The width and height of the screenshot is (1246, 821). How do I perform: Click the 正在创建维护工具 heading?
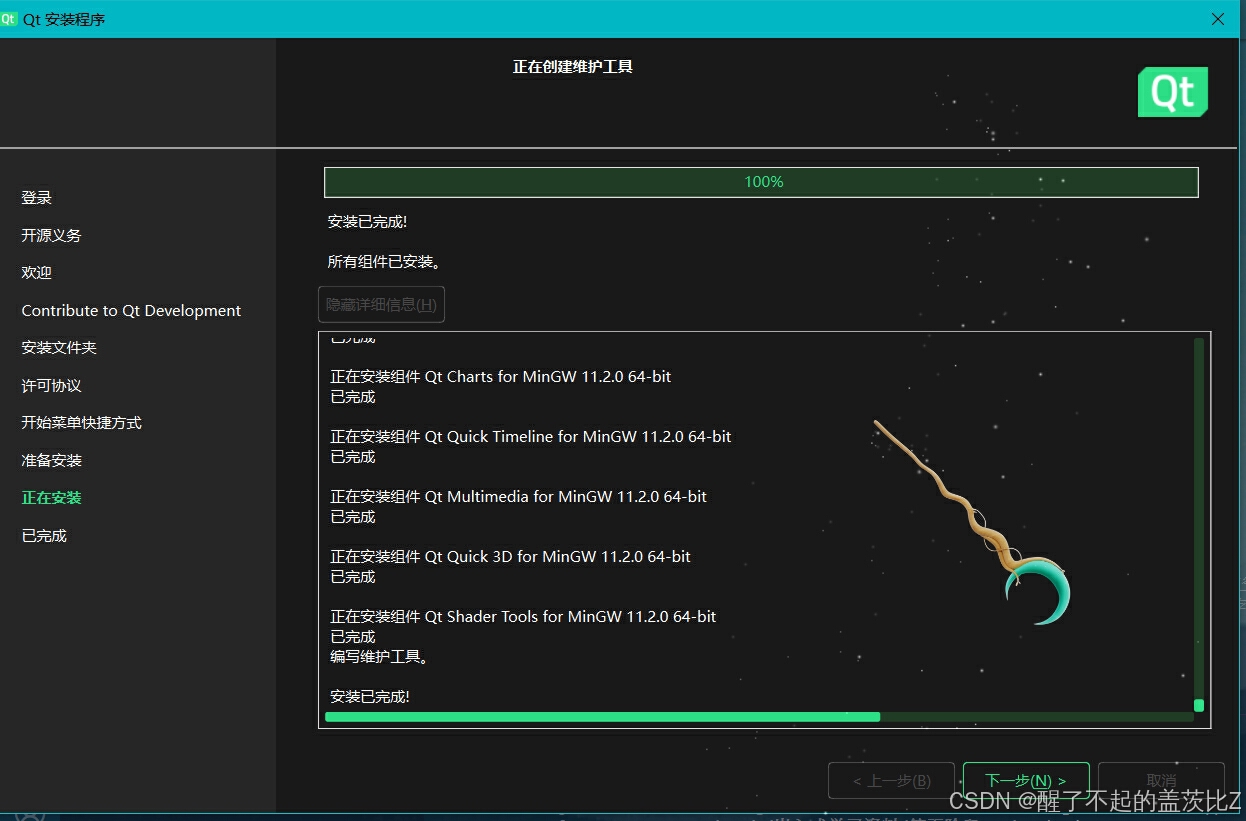[573, 67]
